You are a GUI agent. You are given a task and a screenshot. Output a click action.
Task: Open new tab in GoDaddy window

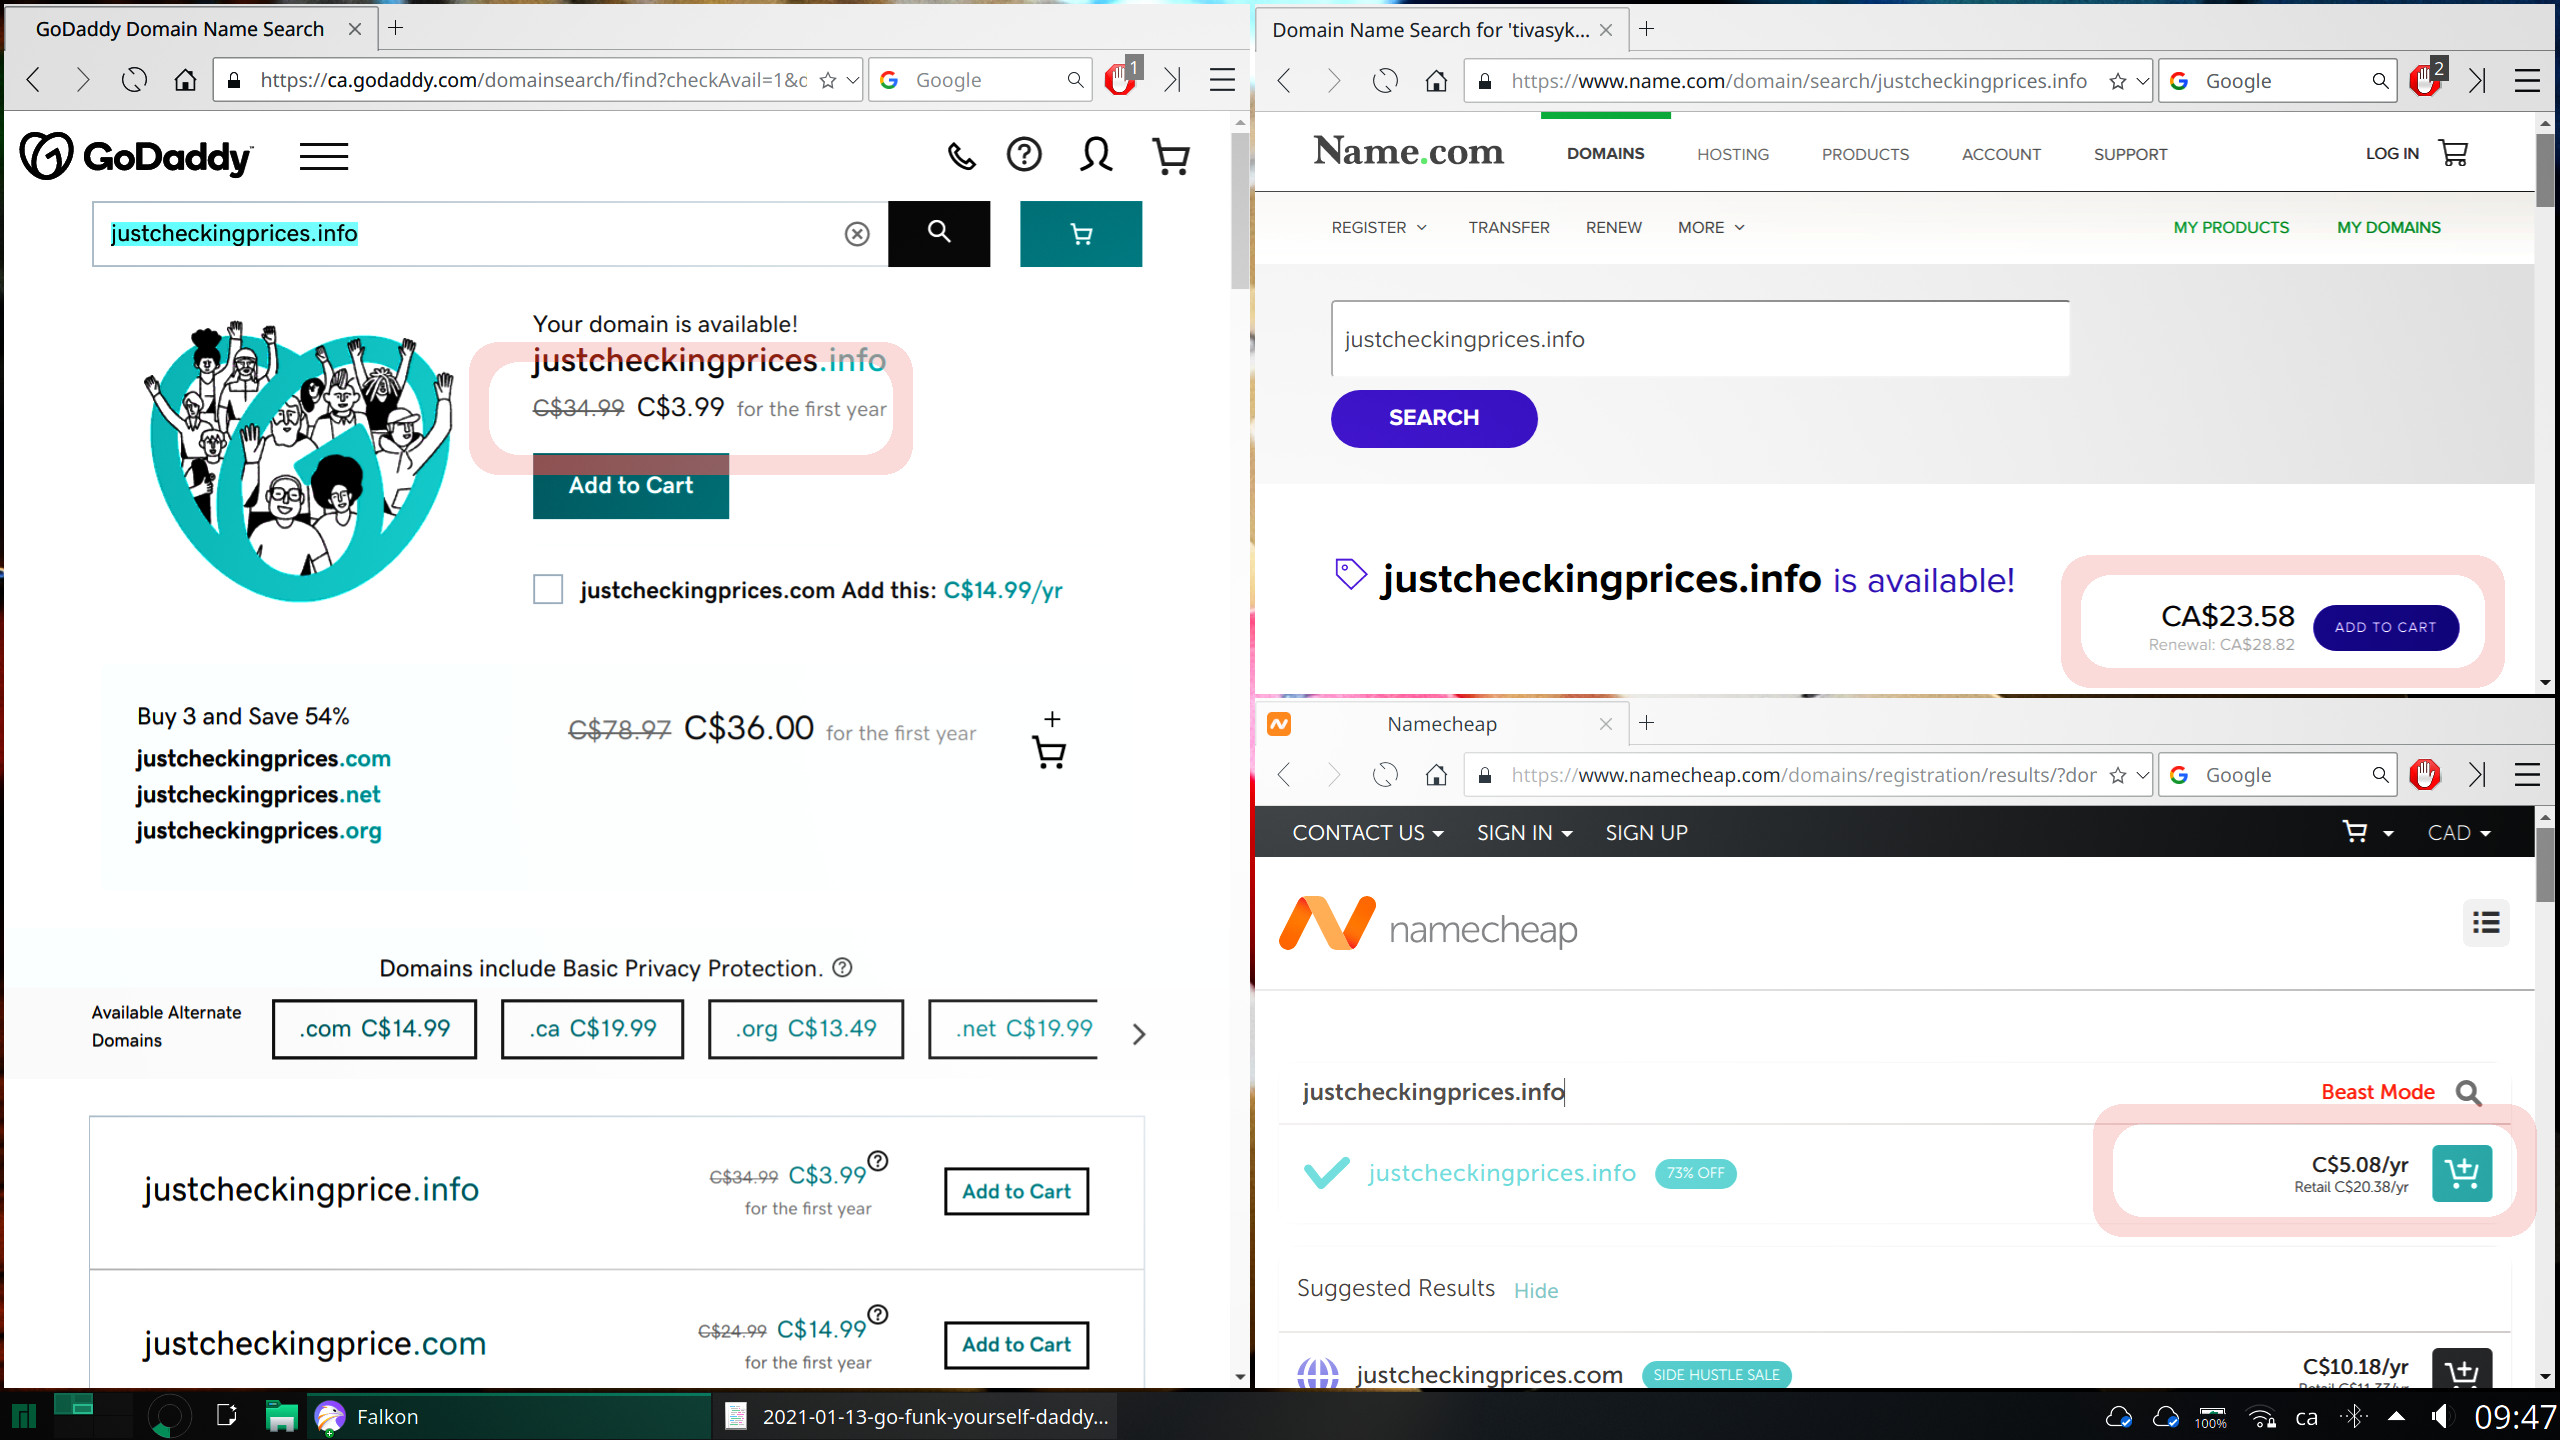coord(396,28)
